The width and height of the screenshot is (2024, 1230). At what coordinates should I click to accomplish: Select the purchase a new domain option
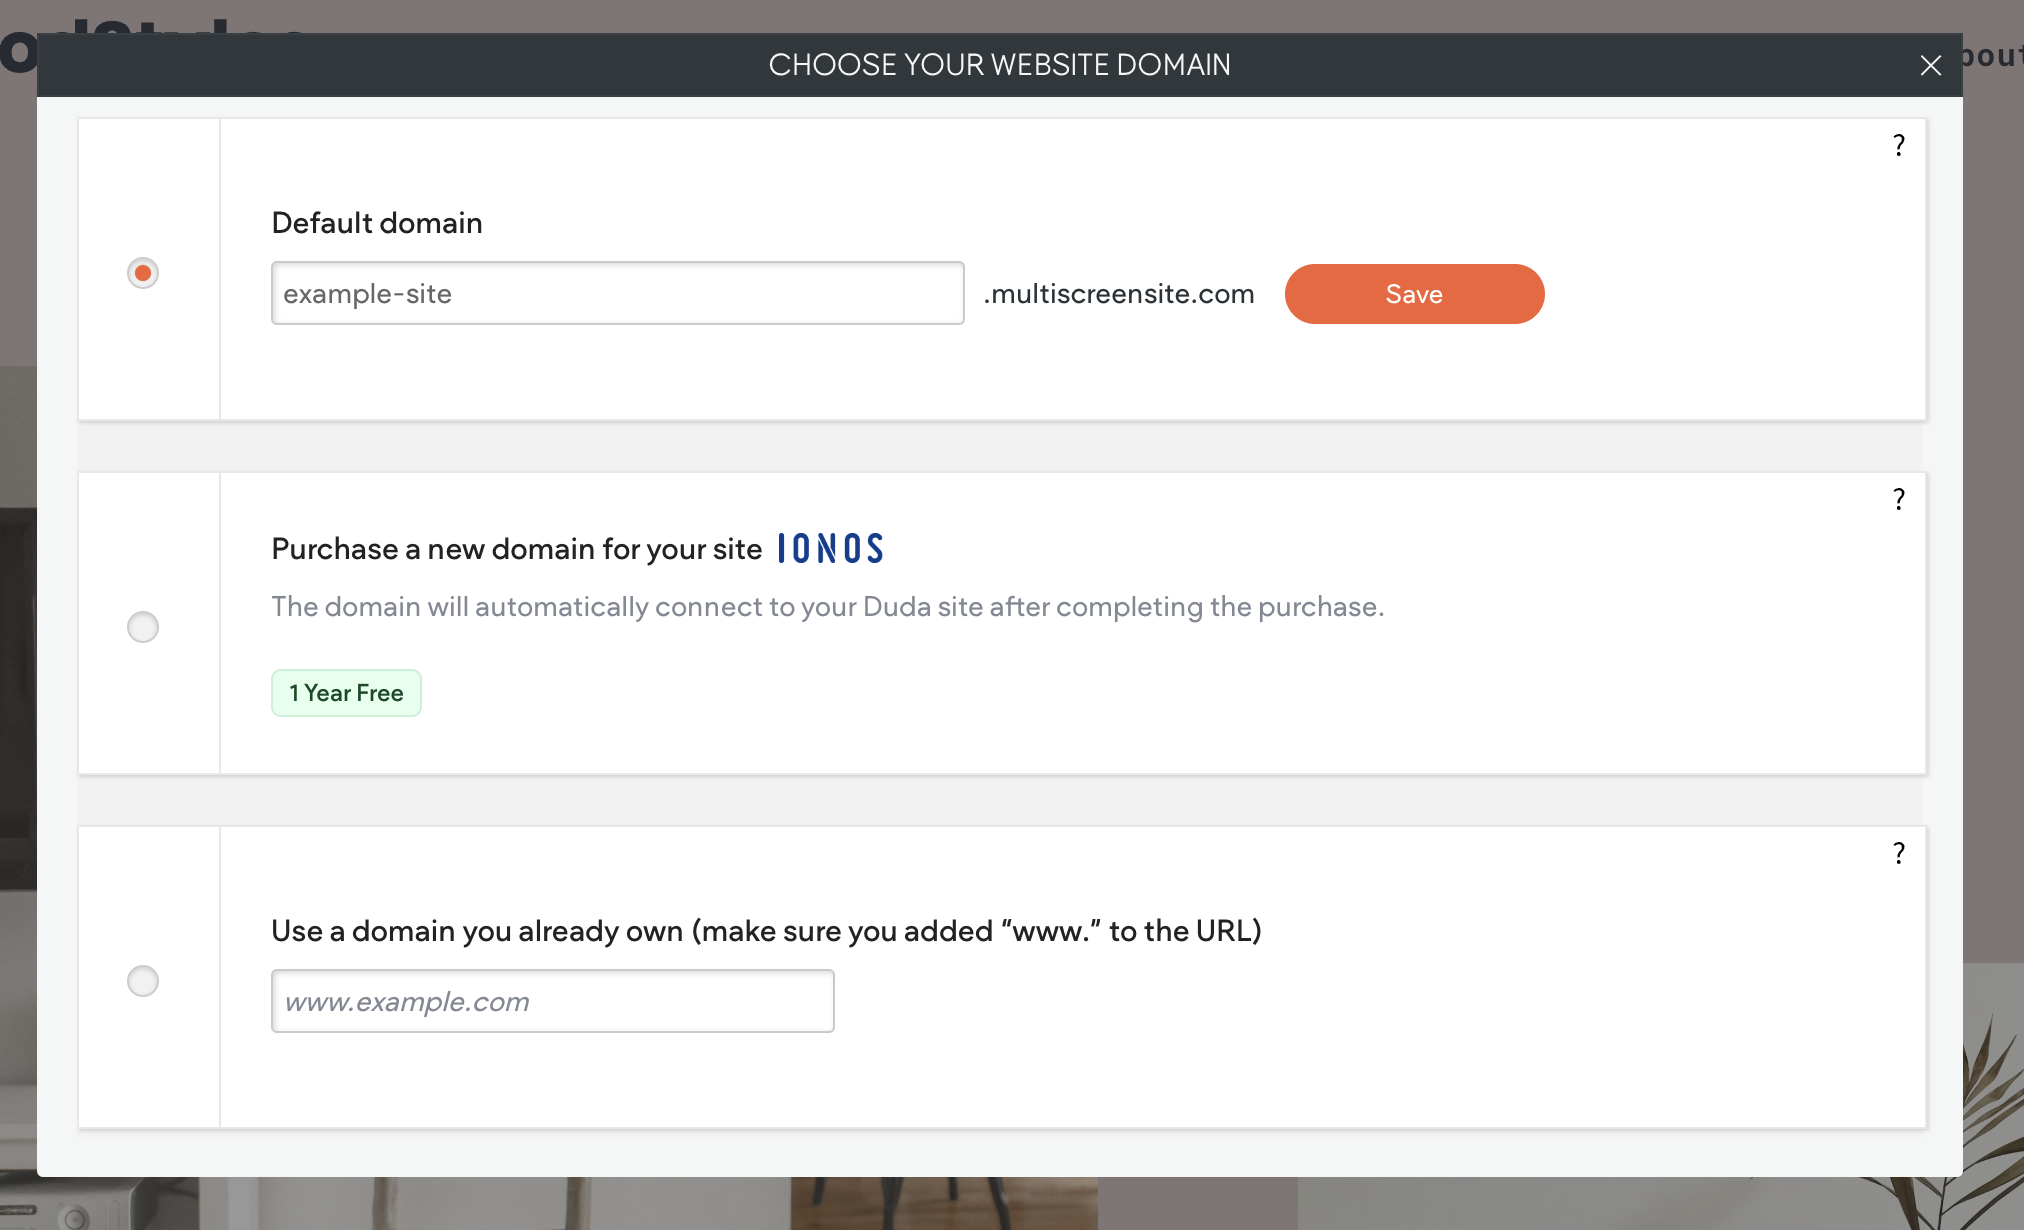pos(142,627)
